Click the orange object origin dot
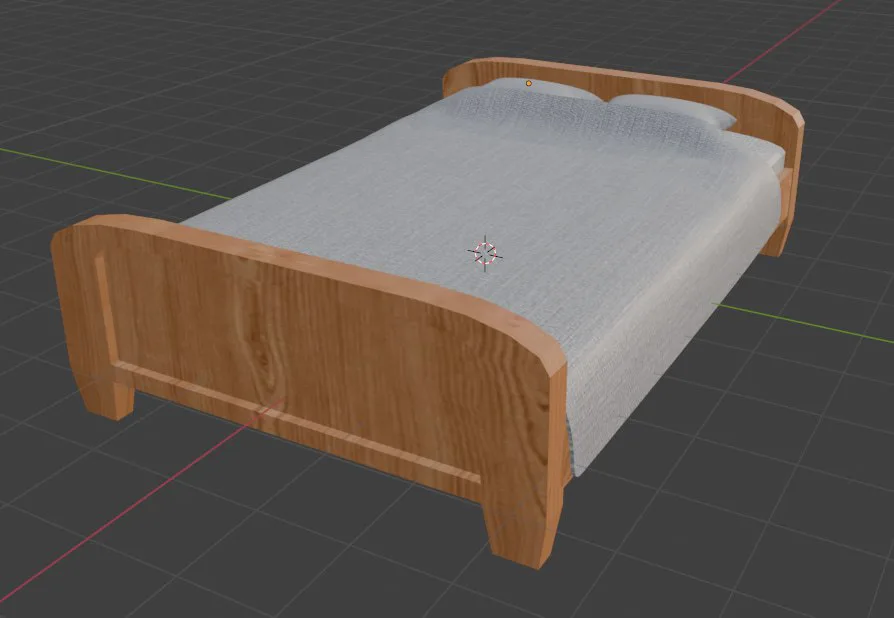 click(x=529, y=83)
